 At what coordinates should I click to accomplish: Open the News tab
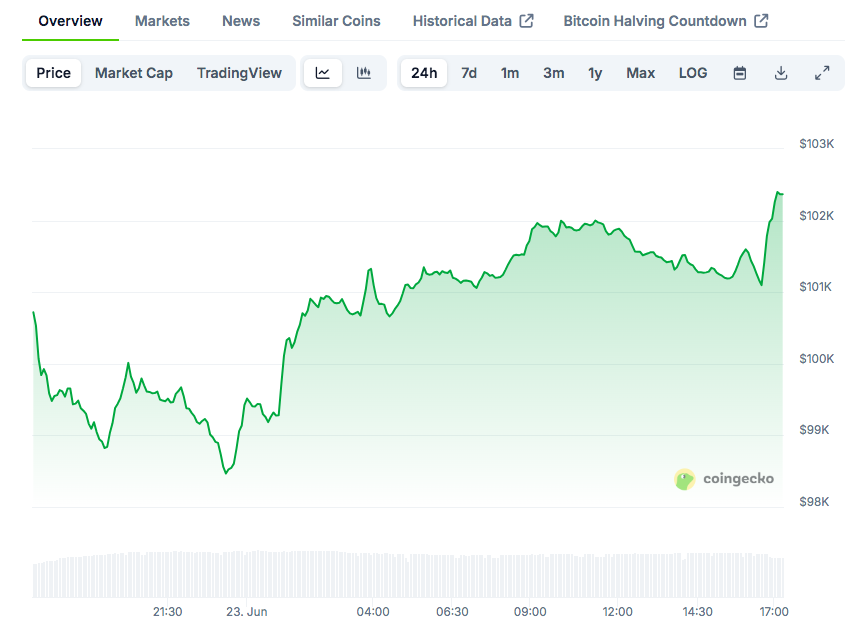(241, 21)
